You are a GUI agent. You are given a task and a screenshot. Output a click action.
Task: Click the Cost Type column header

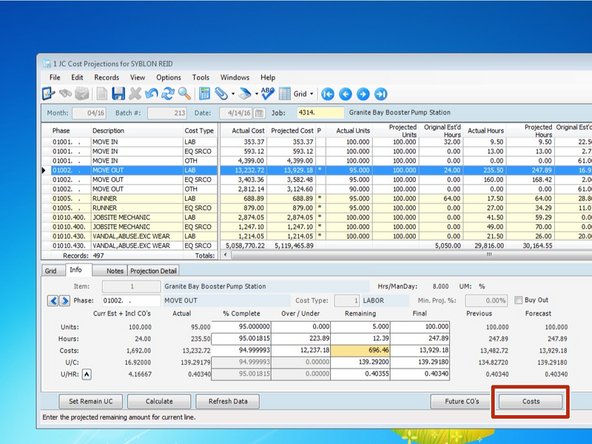199,131
